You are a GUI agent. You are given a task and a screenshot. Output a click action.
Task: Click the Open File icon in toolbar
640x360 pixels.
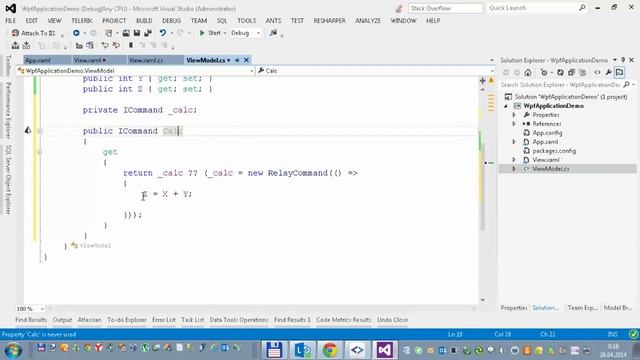click(126, 33)
